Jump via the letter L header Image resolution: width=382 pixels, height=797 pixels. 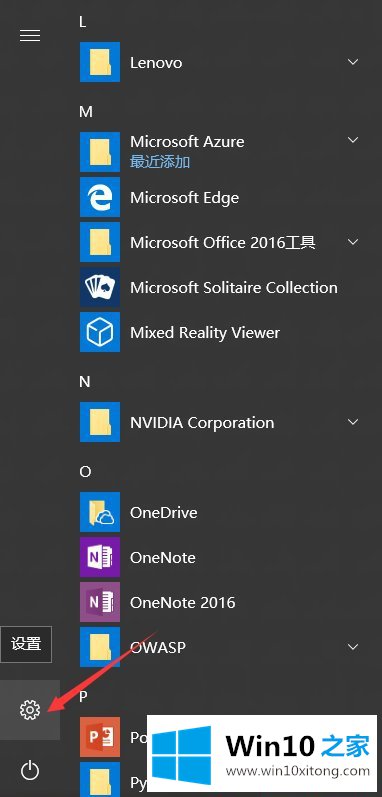(x=83, y=21)
